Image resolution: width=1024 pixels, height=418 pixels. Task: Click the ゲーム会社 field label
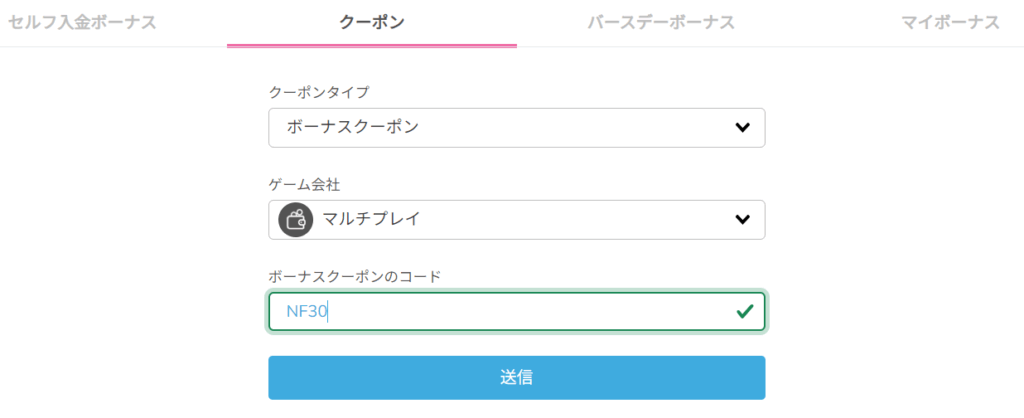pos(306,184)
